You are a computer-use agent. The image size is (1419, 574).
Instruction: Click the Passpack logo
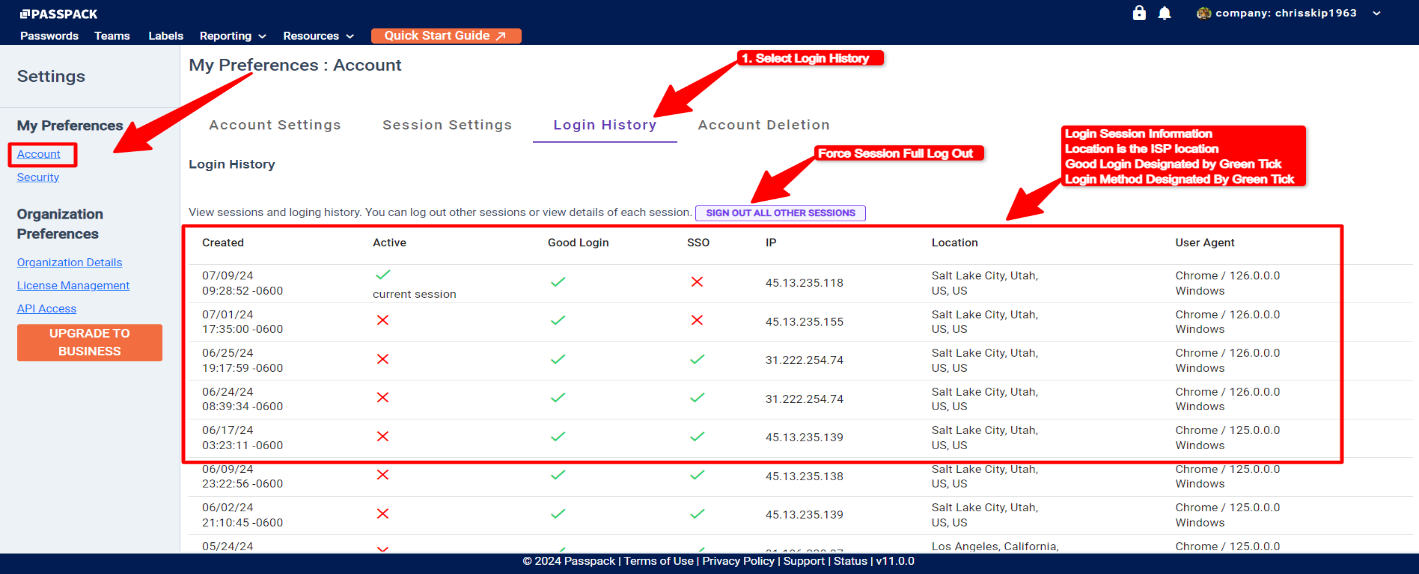pos(59,14)
